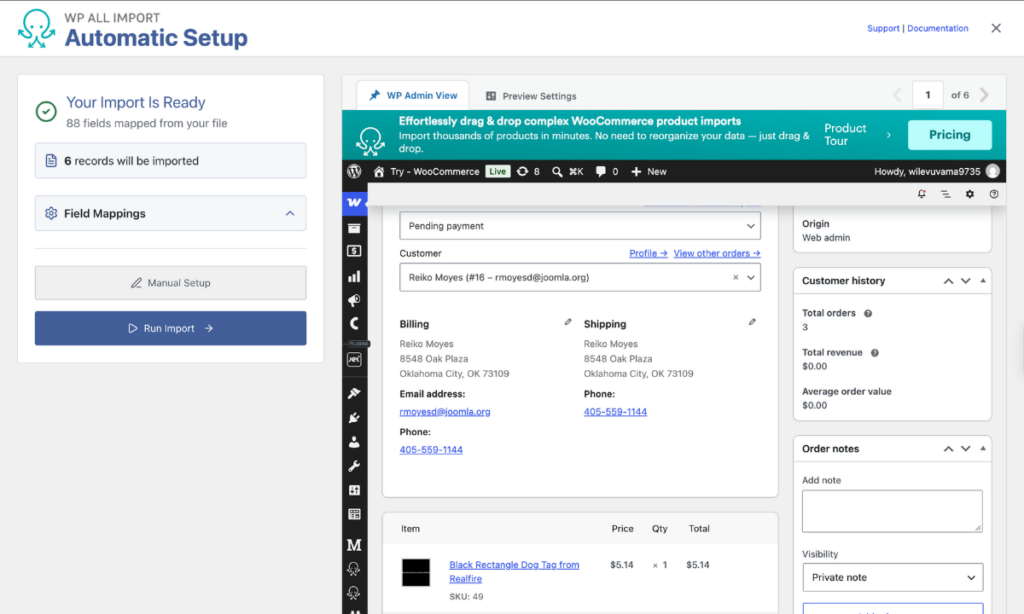Click shipping phone 405-559-1144 link
Viewport: 1024px width, 614px height.
tap(615, 412)
